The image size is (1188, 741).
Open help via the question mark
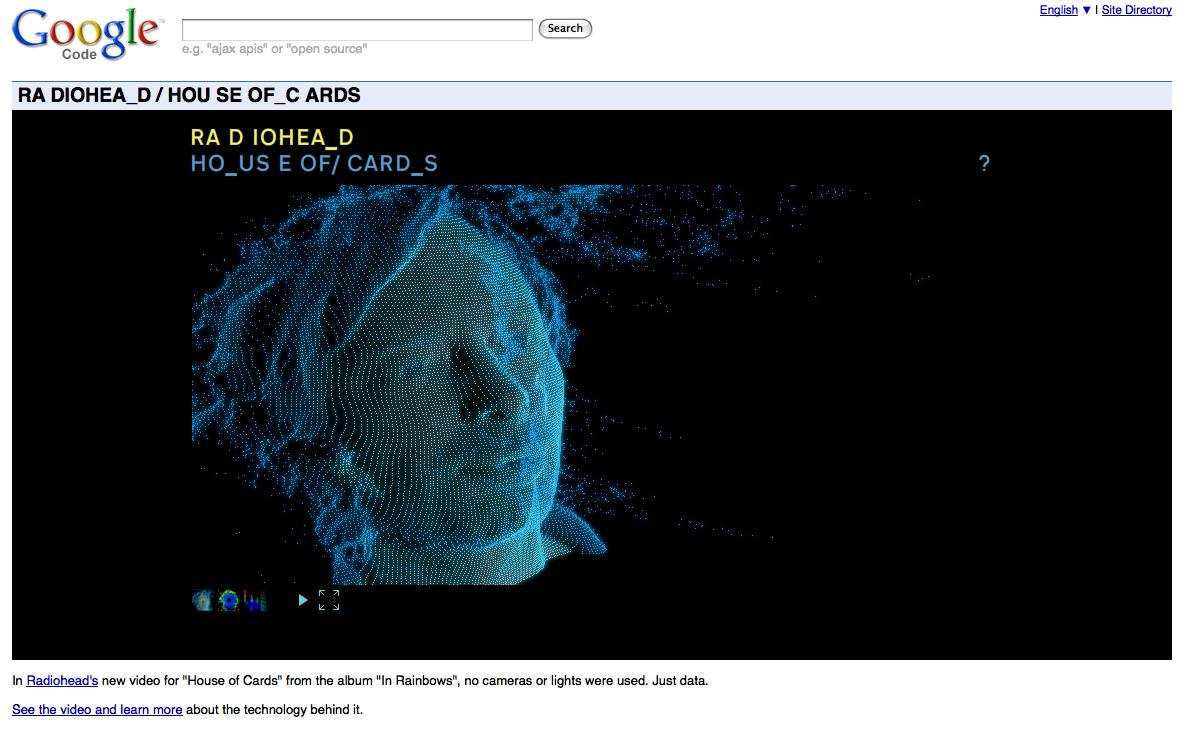pyautogui.click(x=984, y=163)
